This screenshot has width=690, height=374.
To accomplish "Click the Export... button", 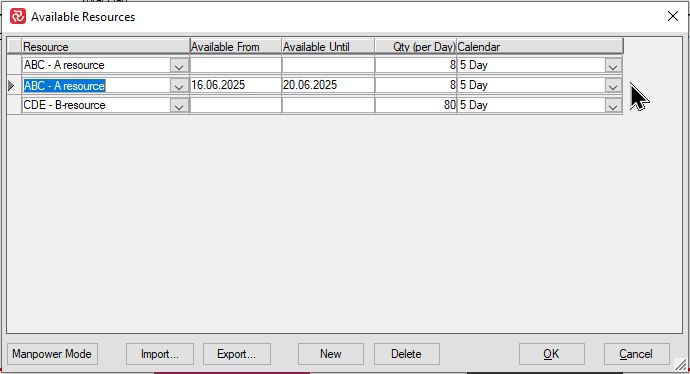I will click(x=237, y=354).
